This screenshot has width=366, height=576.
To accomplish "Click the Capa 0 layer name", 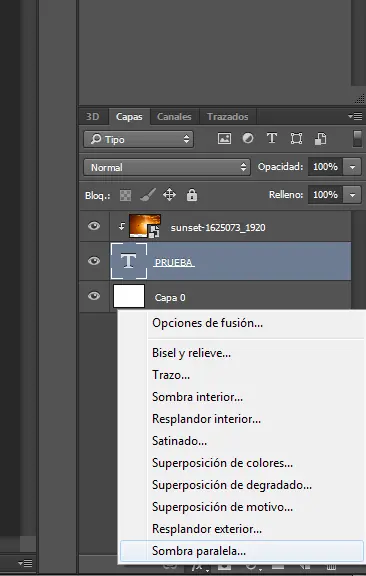I will pos(170,298).
